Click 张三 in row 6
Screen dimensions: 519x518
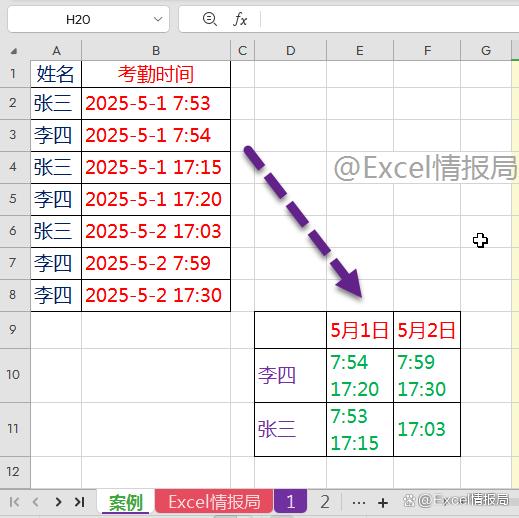coord(56,231)
